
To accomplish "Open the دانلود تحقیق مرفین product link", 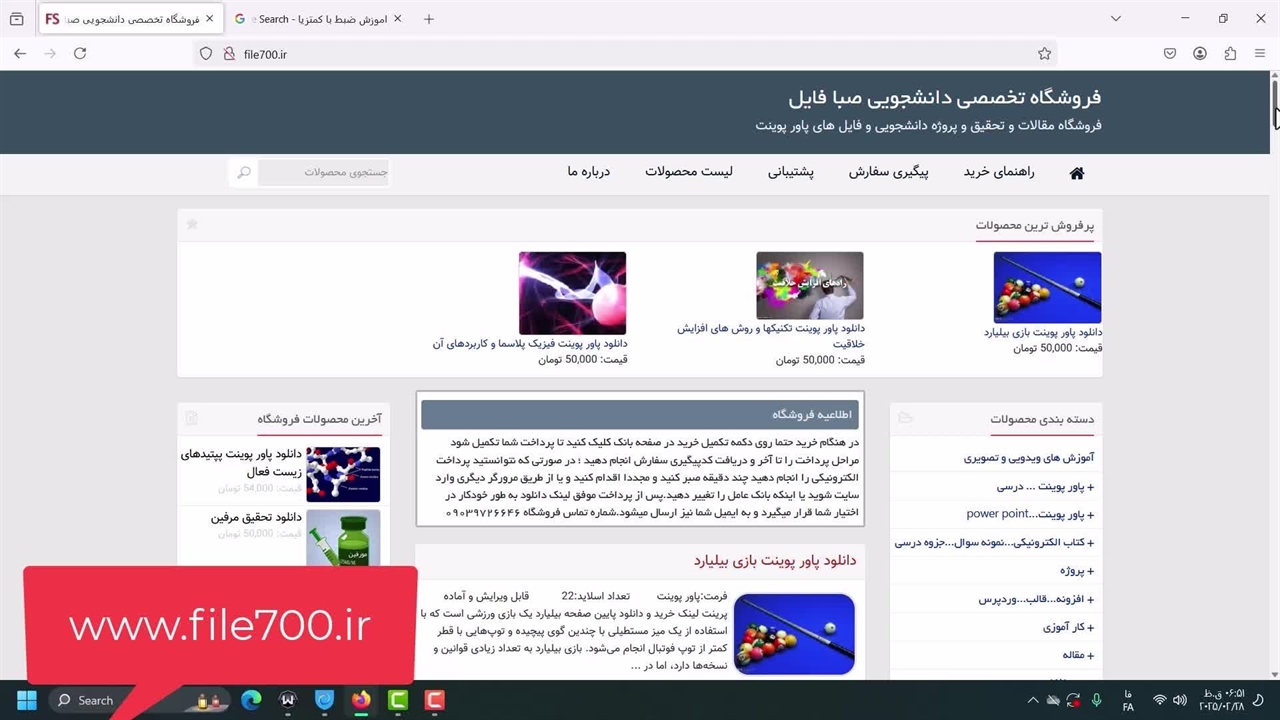I will point(256,517).
